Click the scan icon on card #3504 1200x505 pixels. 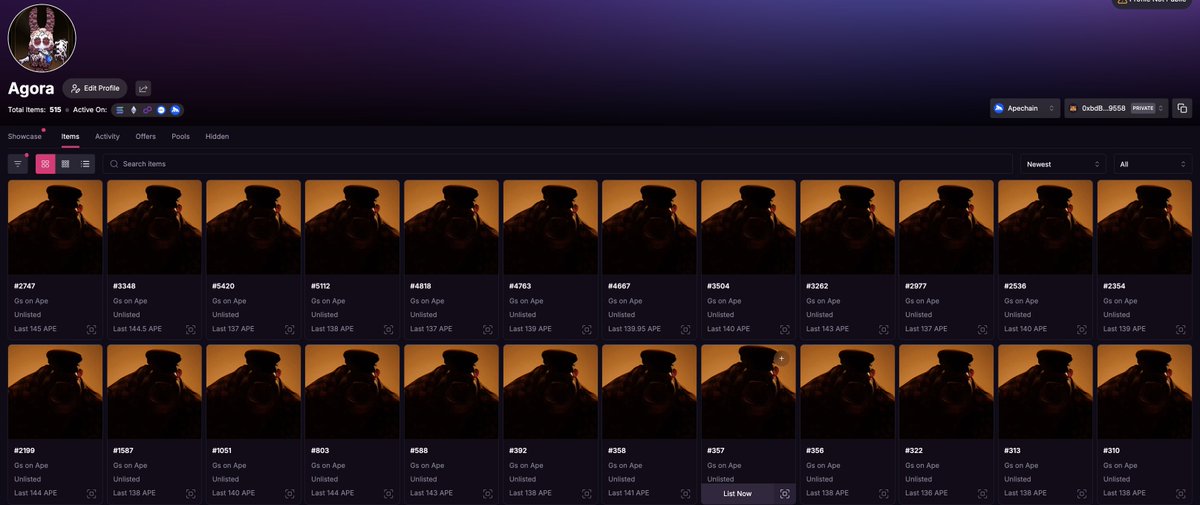pyautogui.click(x=784, y=329)
